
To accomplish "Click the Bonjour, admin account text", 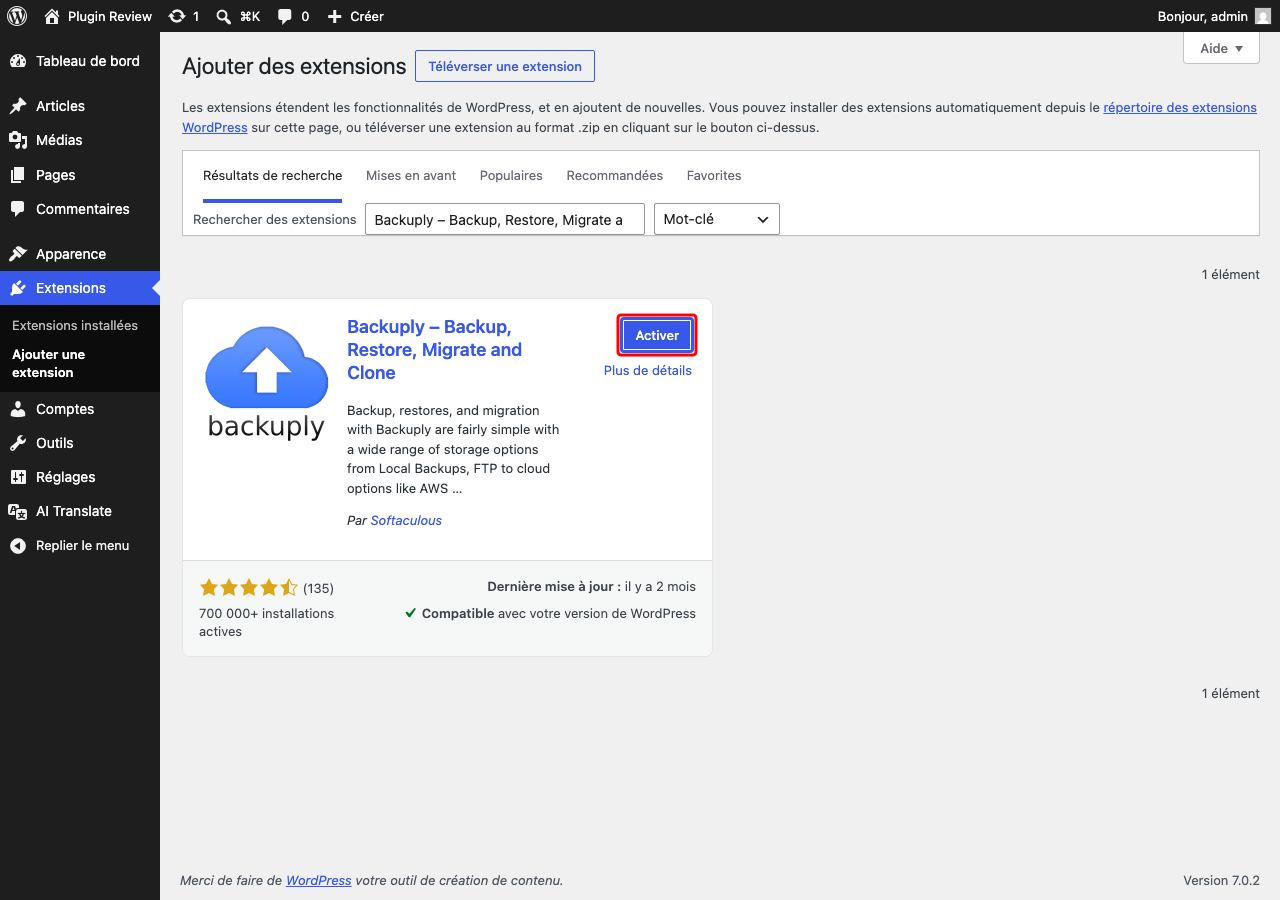I will 1203,16.
